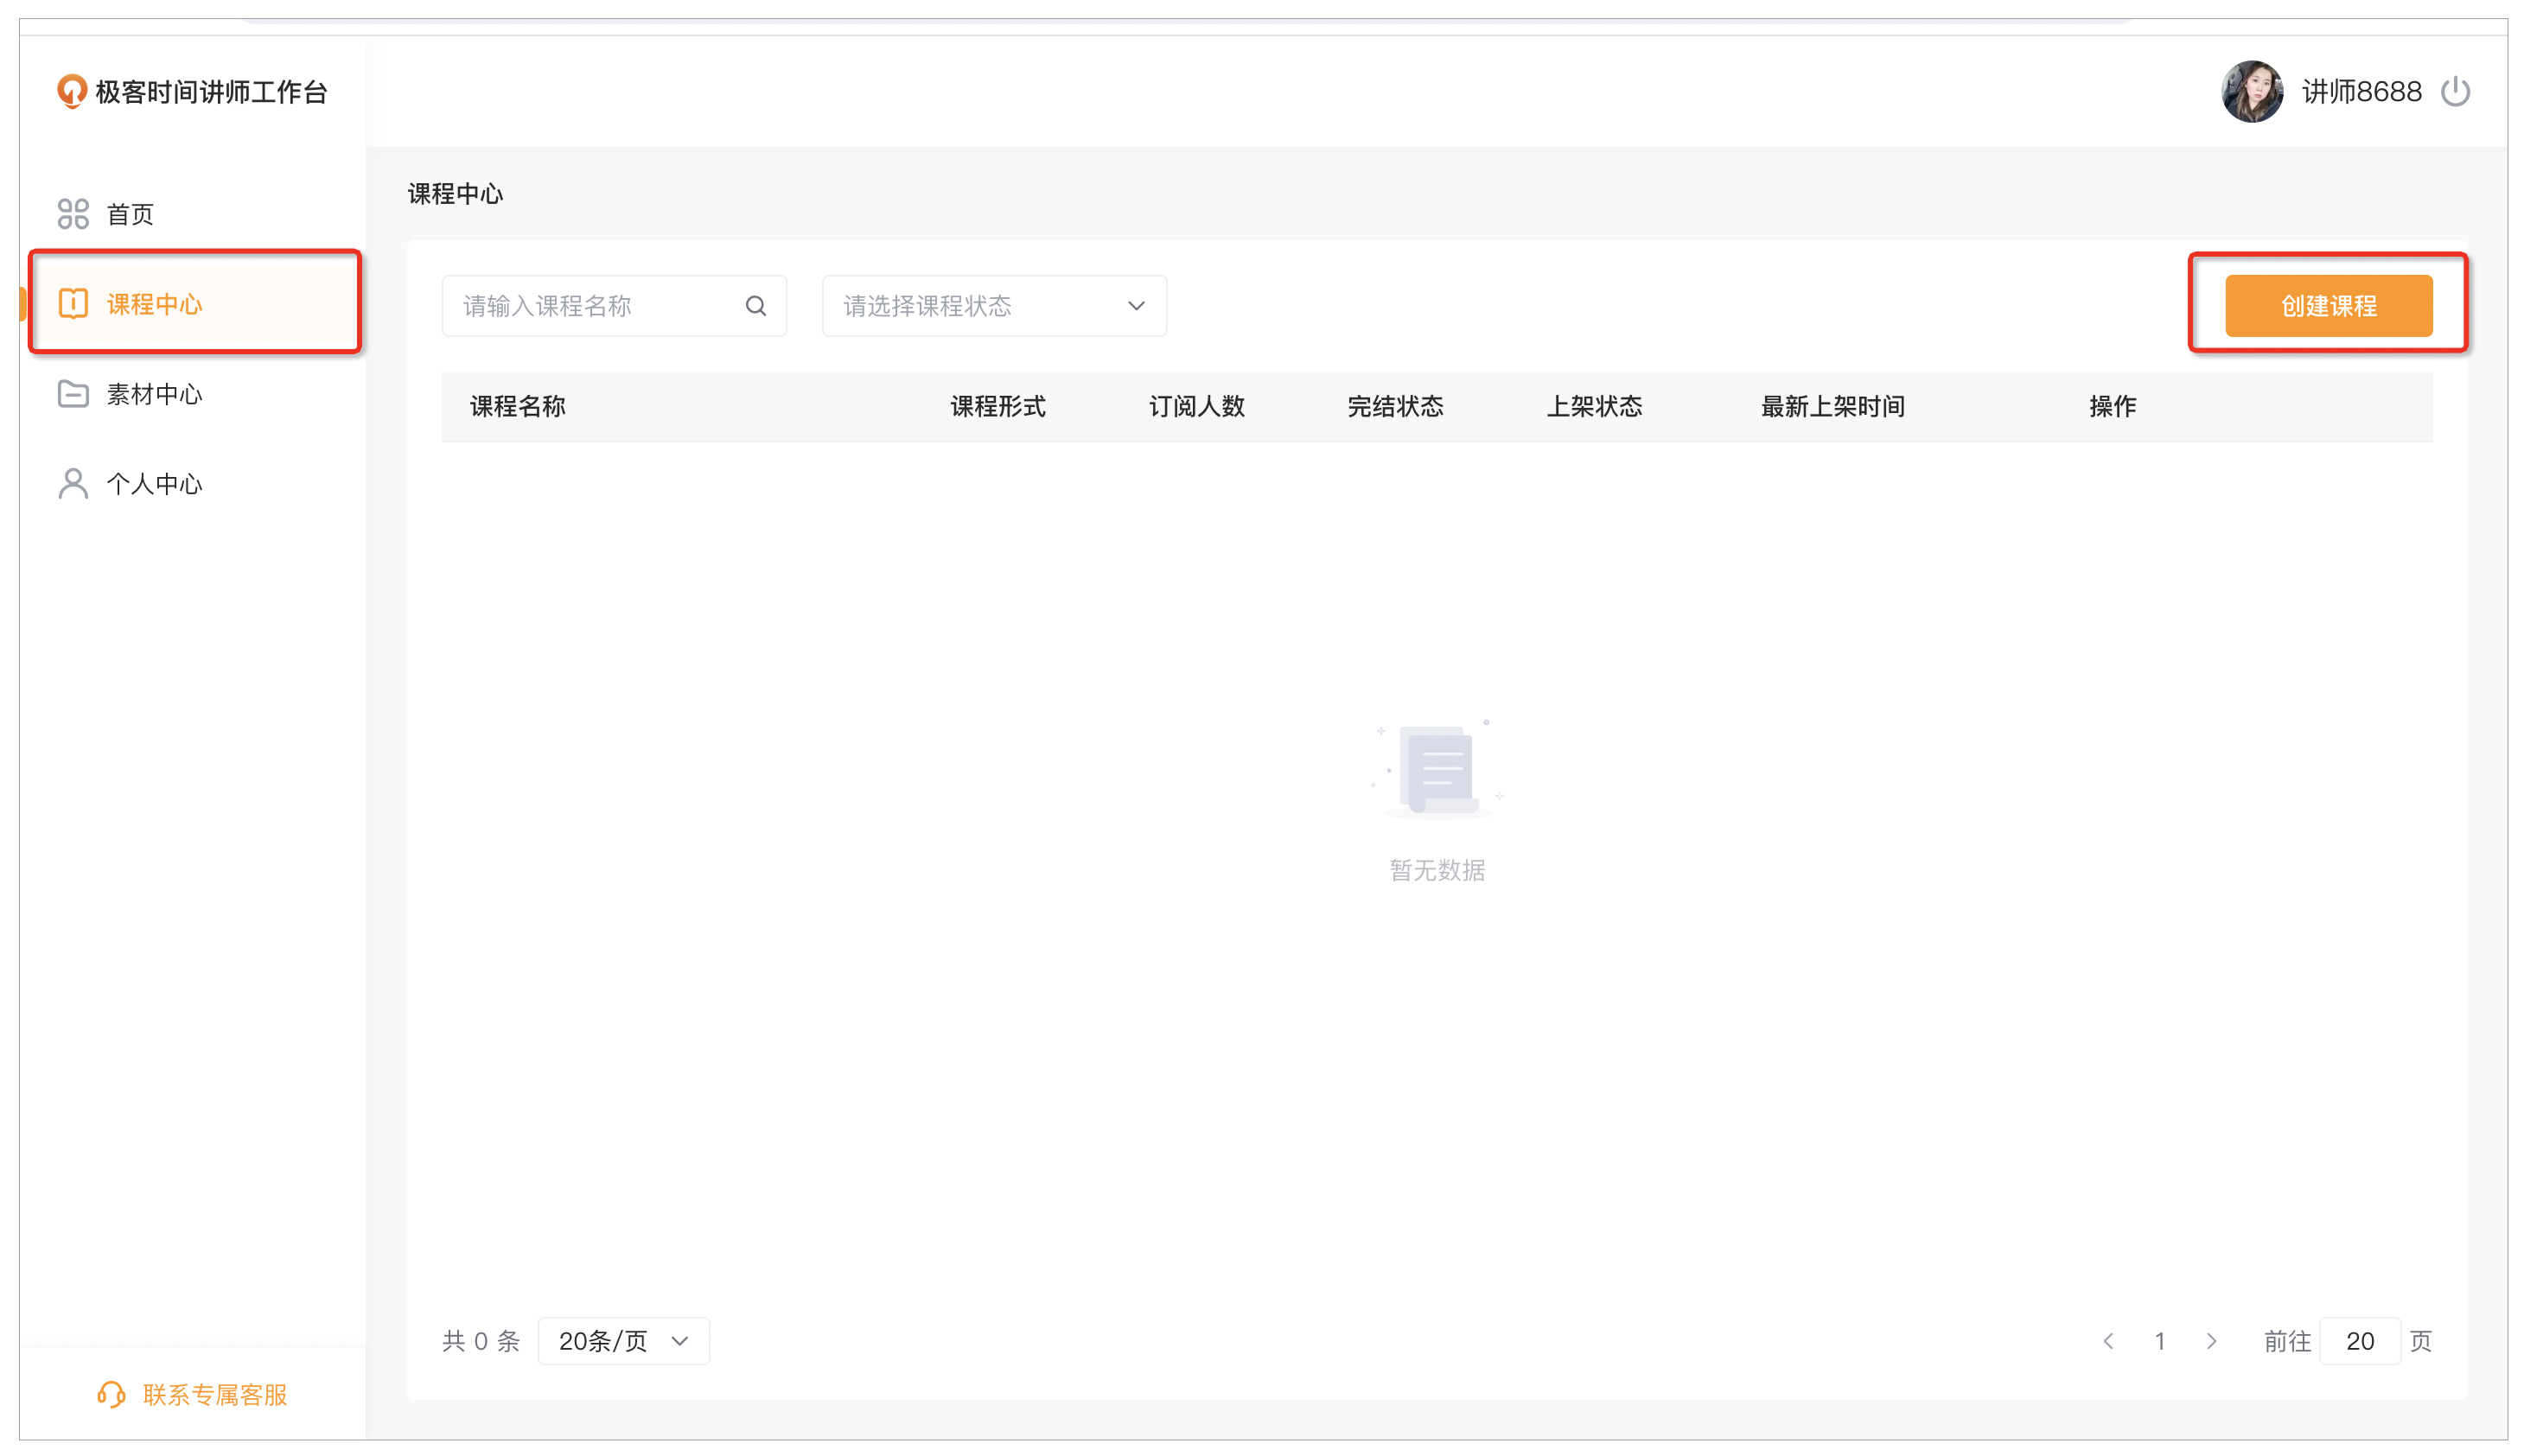Select 首页 in the sidebar
2524x1456 pixels.
click(x=130, y=214)
